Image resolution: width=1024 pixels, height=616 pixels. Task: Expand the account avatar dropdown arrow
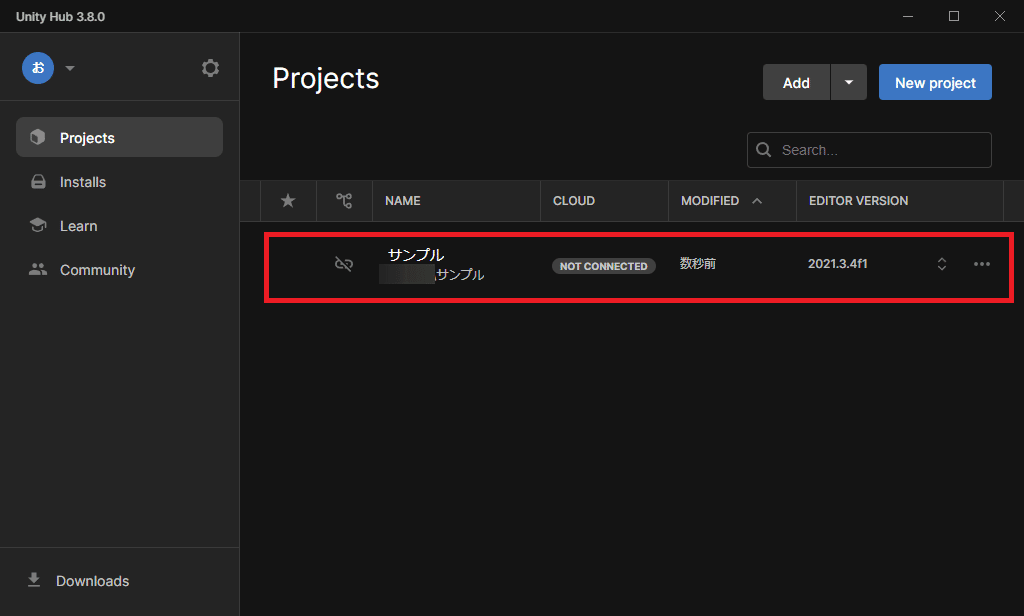point(70,68)
